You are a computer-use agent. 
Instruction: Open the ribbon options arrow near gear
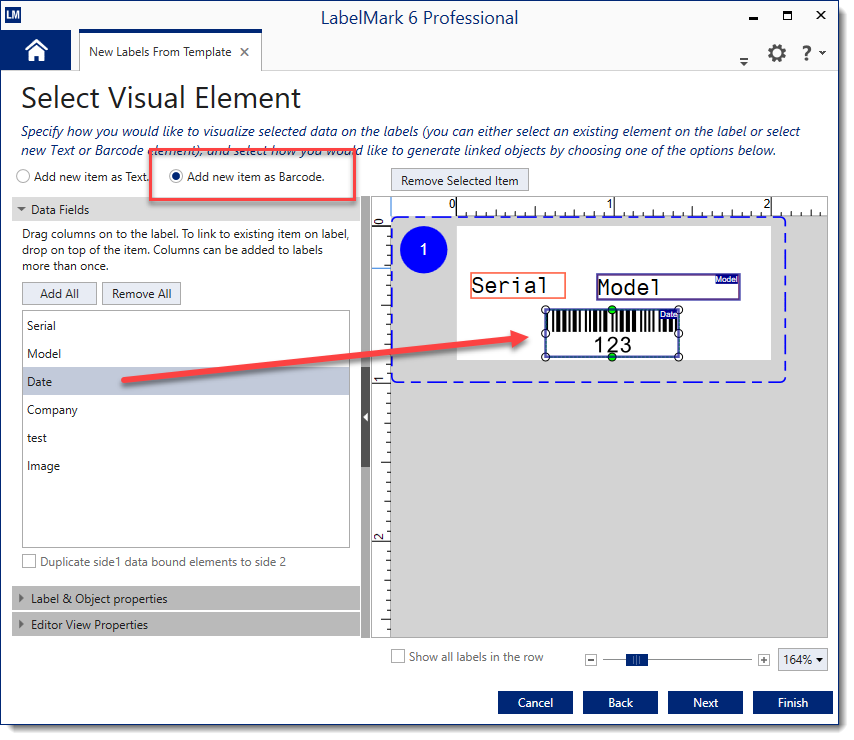pos(743,62)
